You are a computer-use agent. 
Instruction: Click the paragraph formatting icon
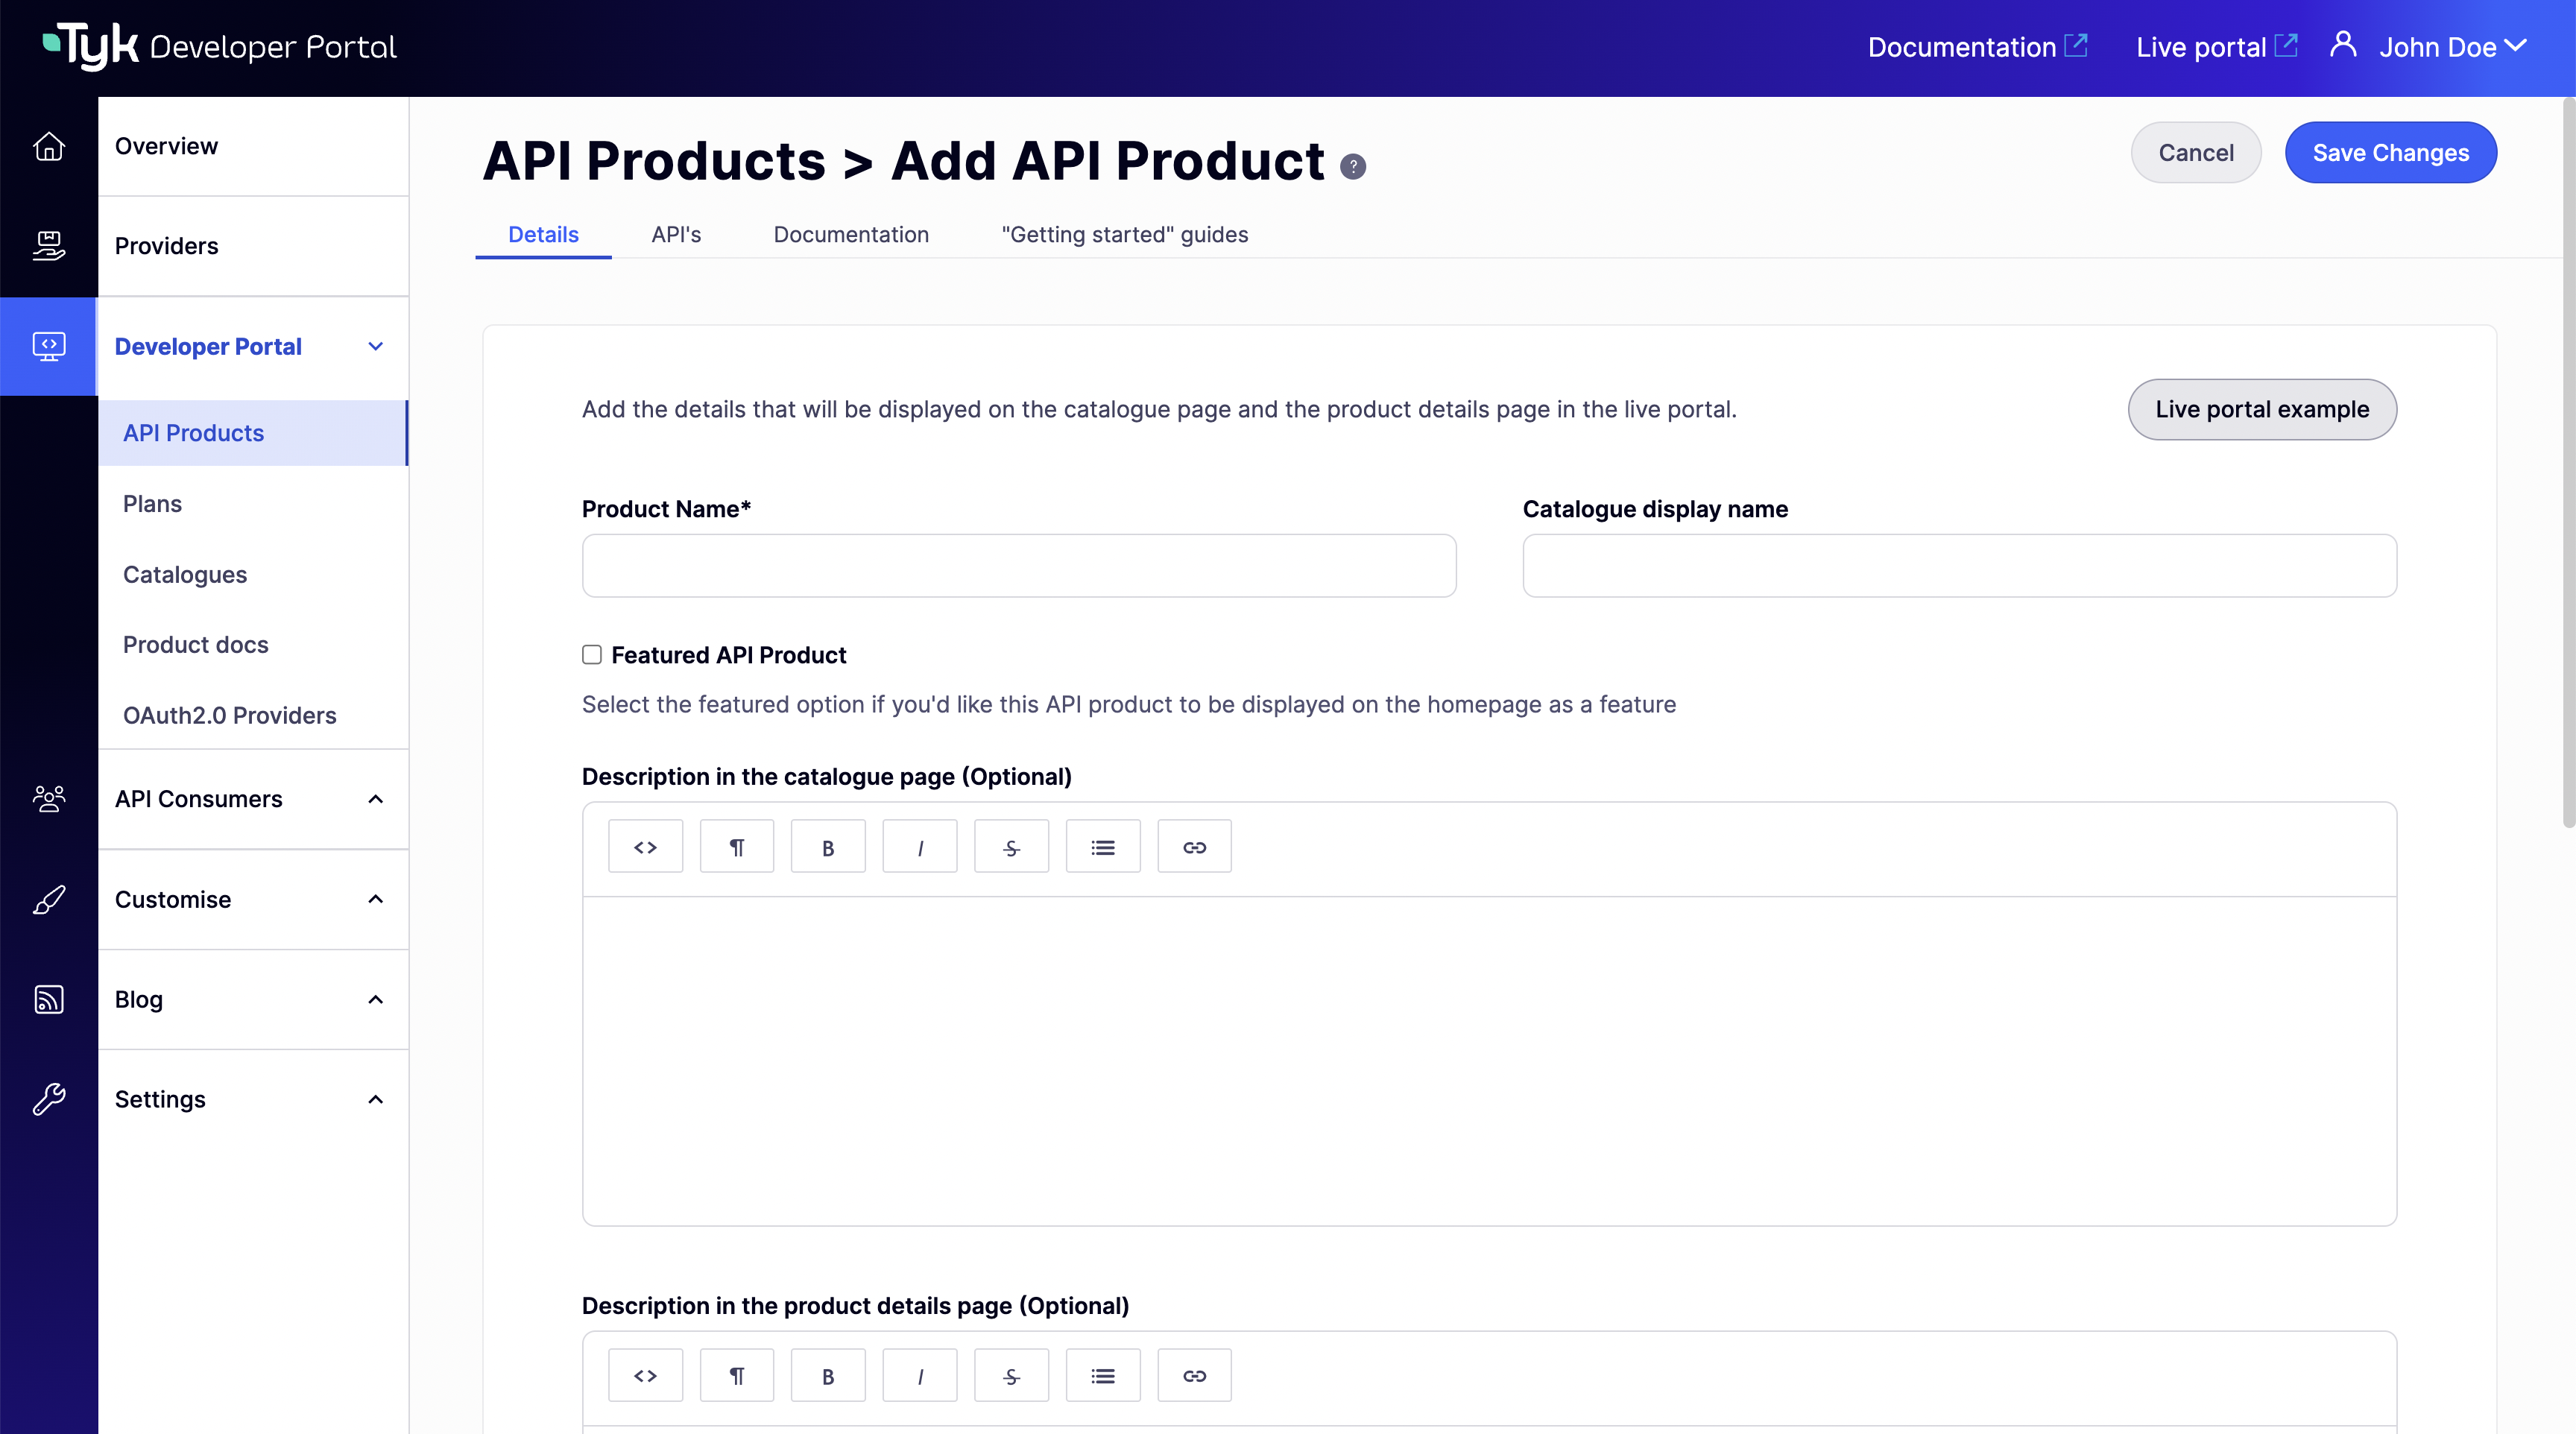[736, 845]
